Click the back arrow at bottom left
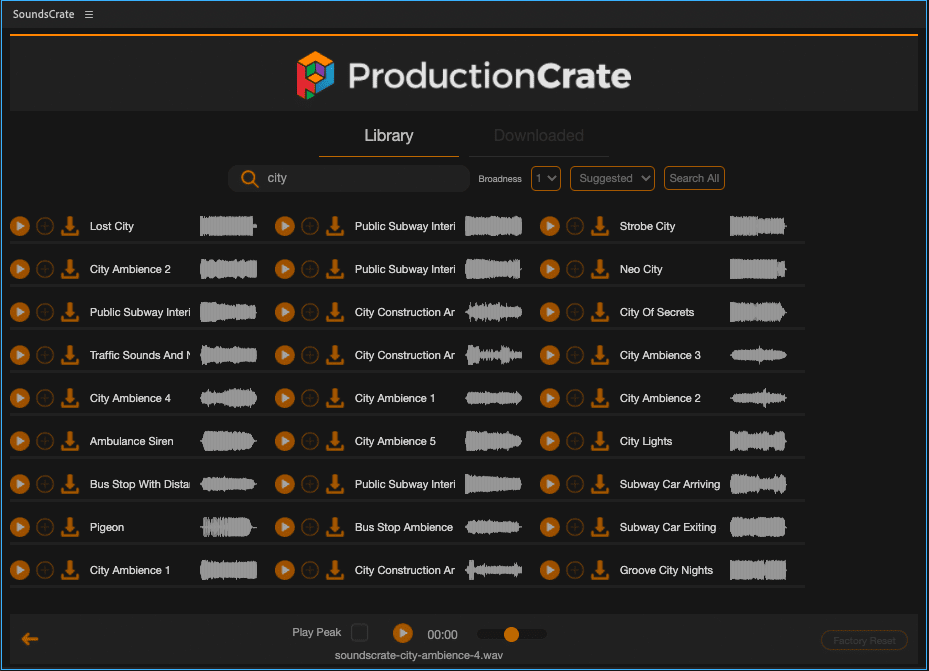 pyautogui.click(x=30, y=639)
